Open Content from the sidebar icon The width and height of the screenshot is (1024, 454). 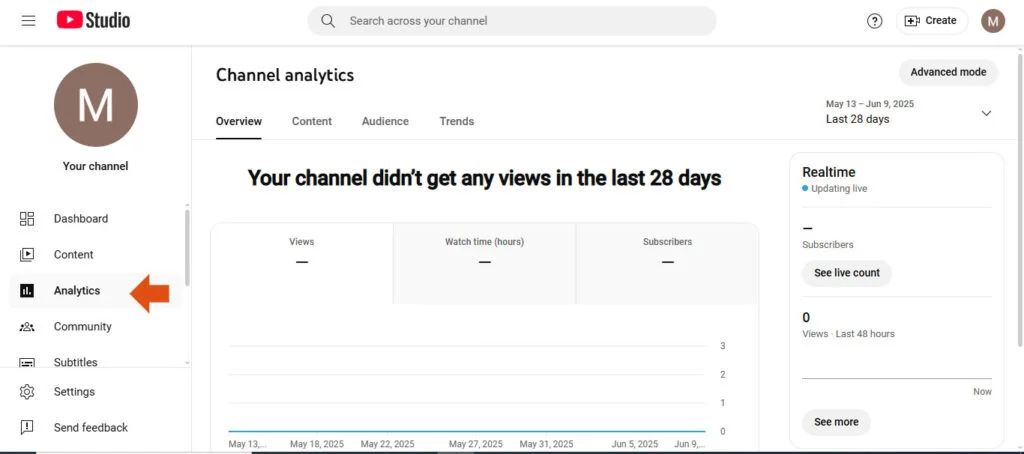27,255
